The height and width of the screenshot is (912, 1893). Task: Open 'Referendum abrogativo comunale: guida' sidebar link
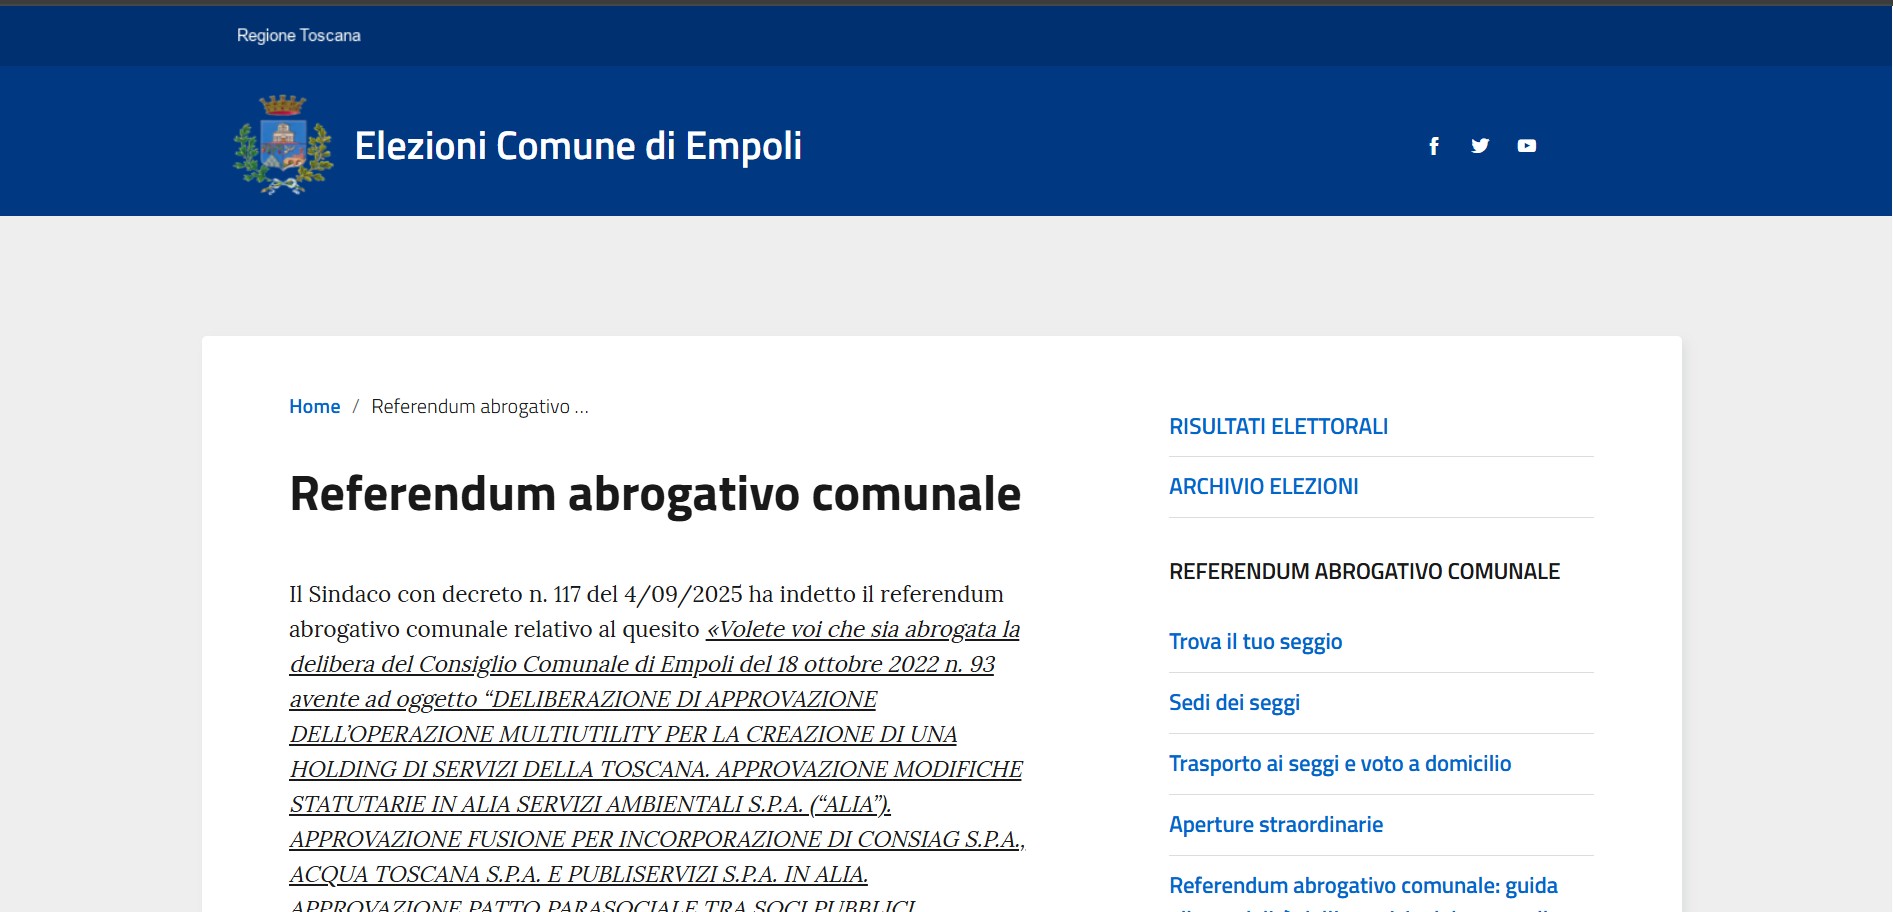(1363, 886)
